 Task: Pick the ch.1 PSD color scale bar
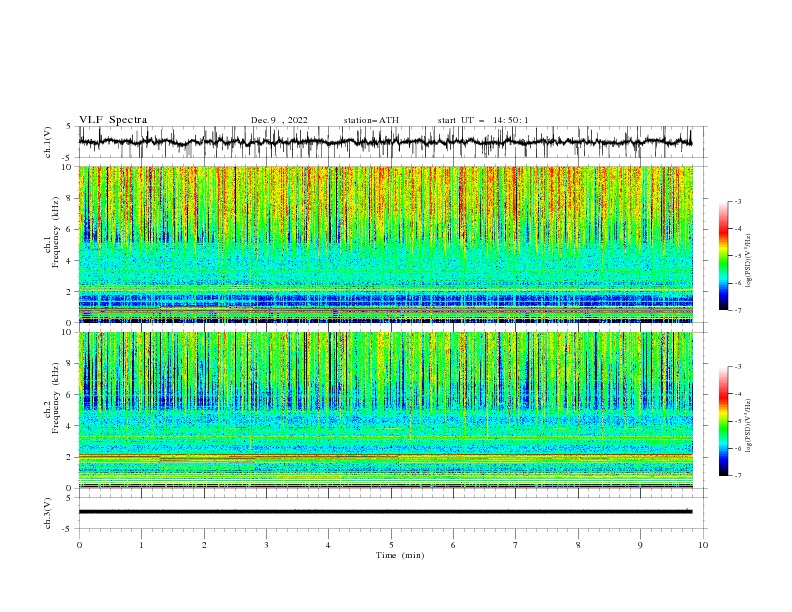click(724, 256)
